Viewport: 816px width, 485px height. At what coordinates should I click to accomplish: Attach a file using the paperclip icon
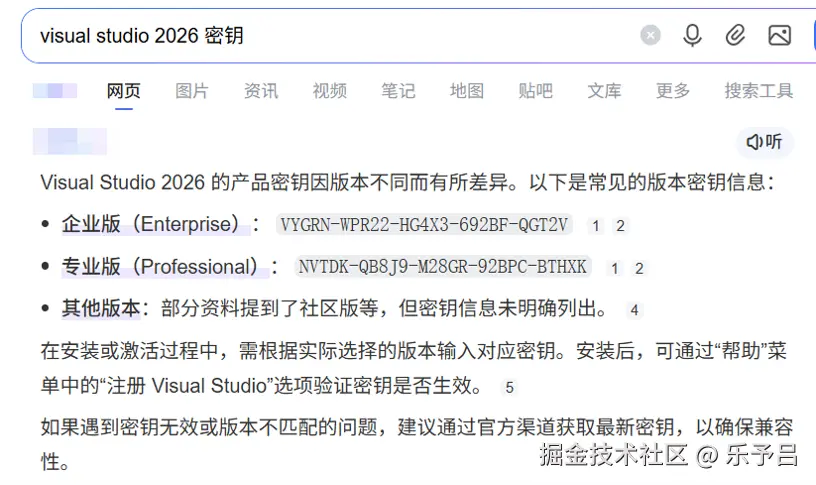(735, 35)
